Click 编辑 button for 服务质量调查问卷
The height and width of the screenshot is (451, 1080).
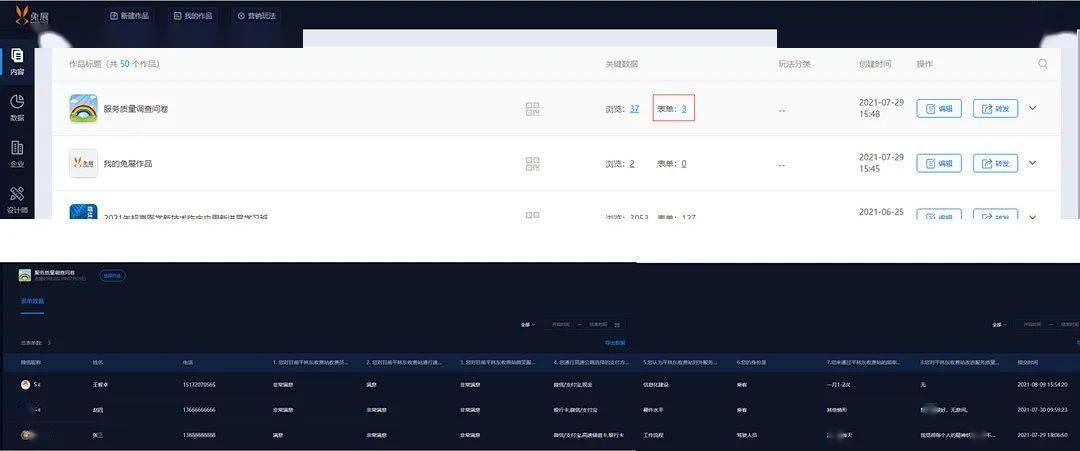click(x=938, y=108)
